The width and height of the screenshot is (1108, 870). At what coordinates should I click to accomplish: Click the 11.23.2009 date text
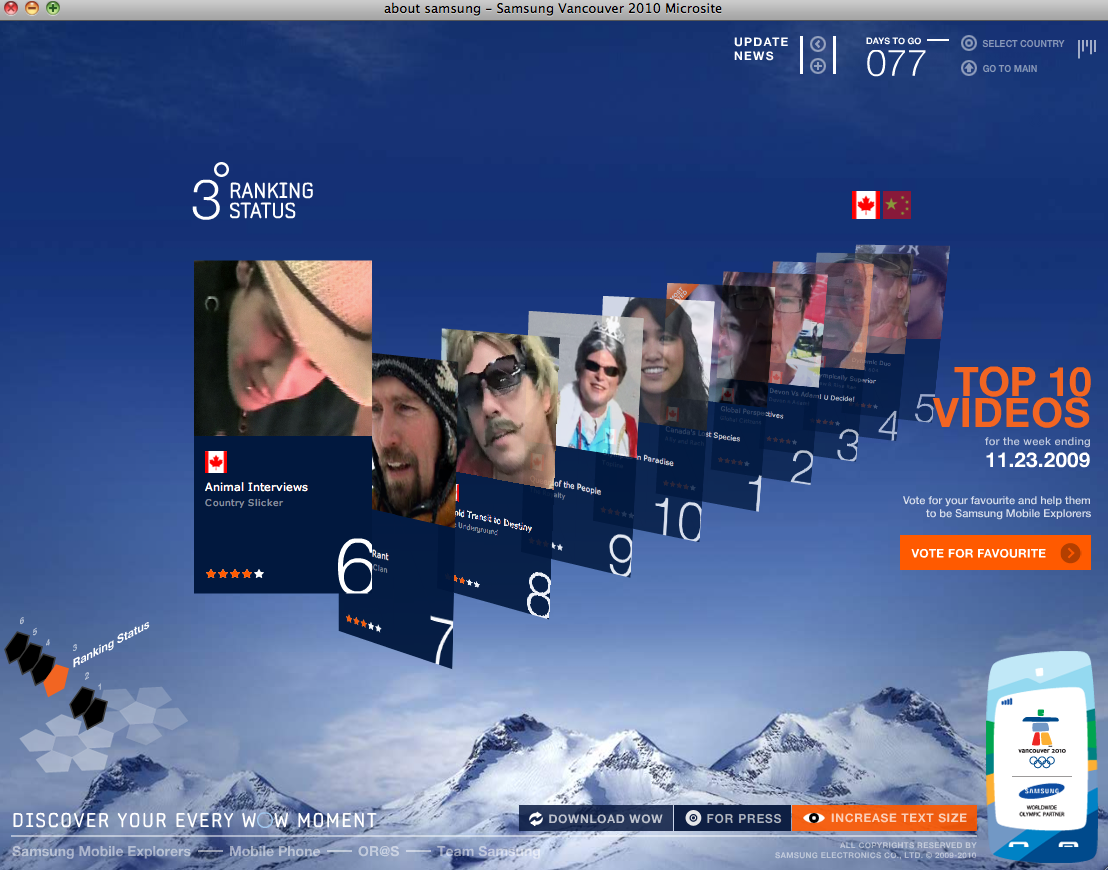coord(1037,460)
